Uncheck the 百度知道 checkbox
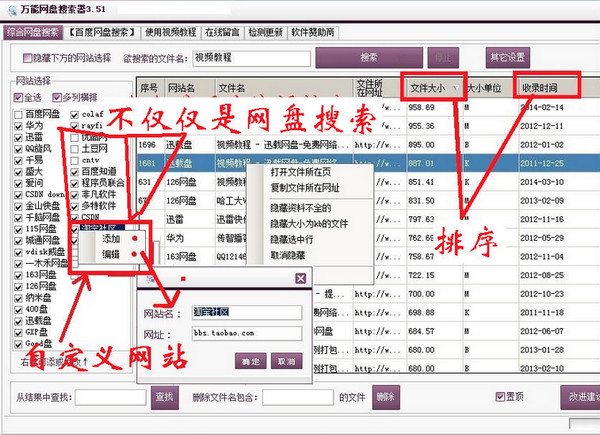Screen dimensions: 600x435 pos(75,172)
